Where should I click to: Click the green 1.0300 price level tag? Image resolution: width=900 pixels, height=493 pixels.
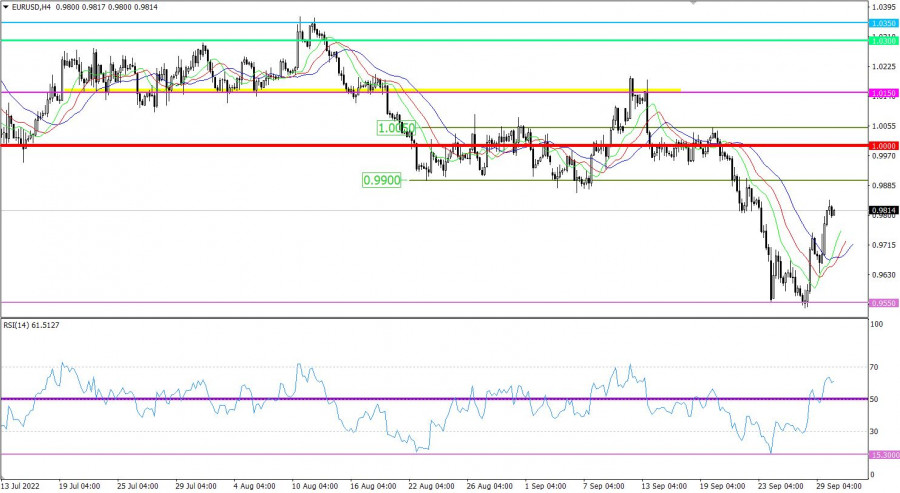point(883,40)
